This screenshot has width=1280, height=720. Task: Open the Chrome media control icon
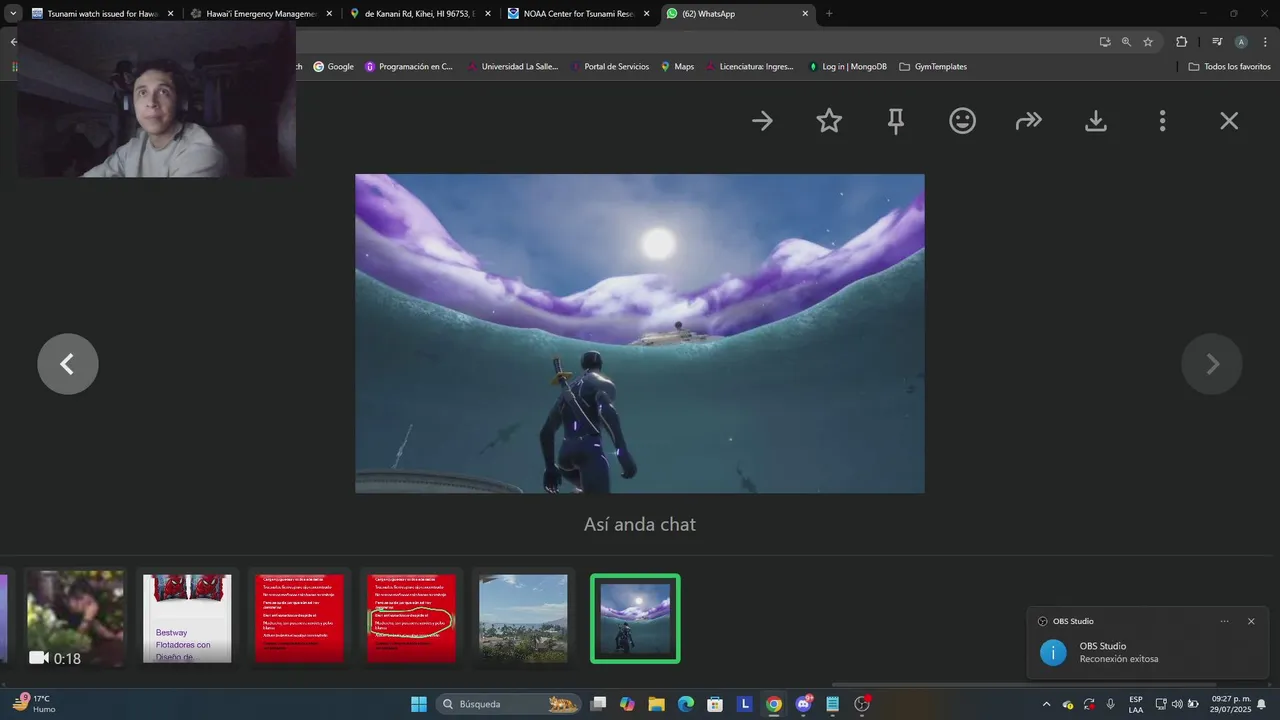pyautogui.click(x=1217, y=42)
